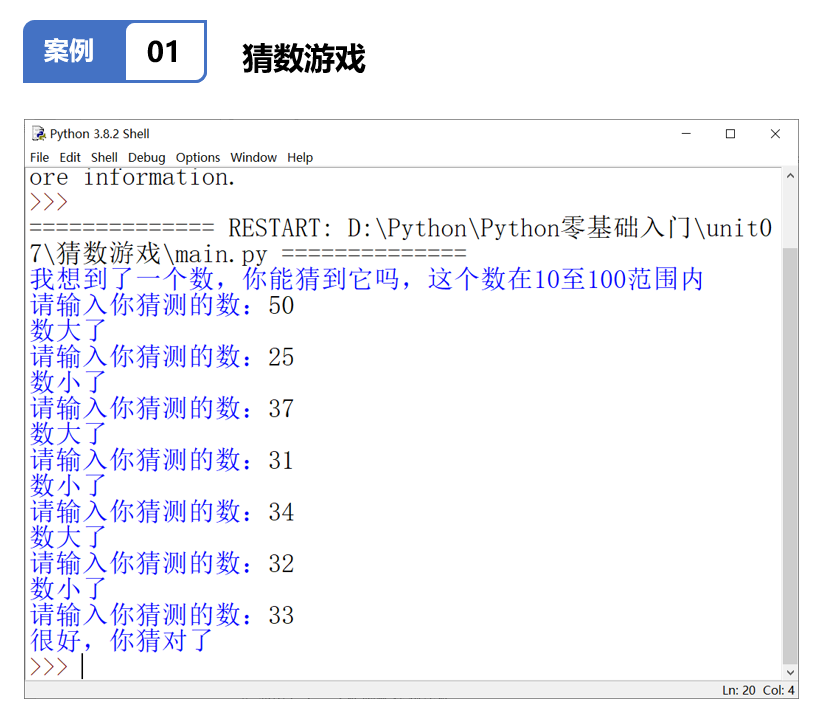Click the '猜数游戏' heading
Viewport: 833px width, 721px height.
[x=304, y=58]
